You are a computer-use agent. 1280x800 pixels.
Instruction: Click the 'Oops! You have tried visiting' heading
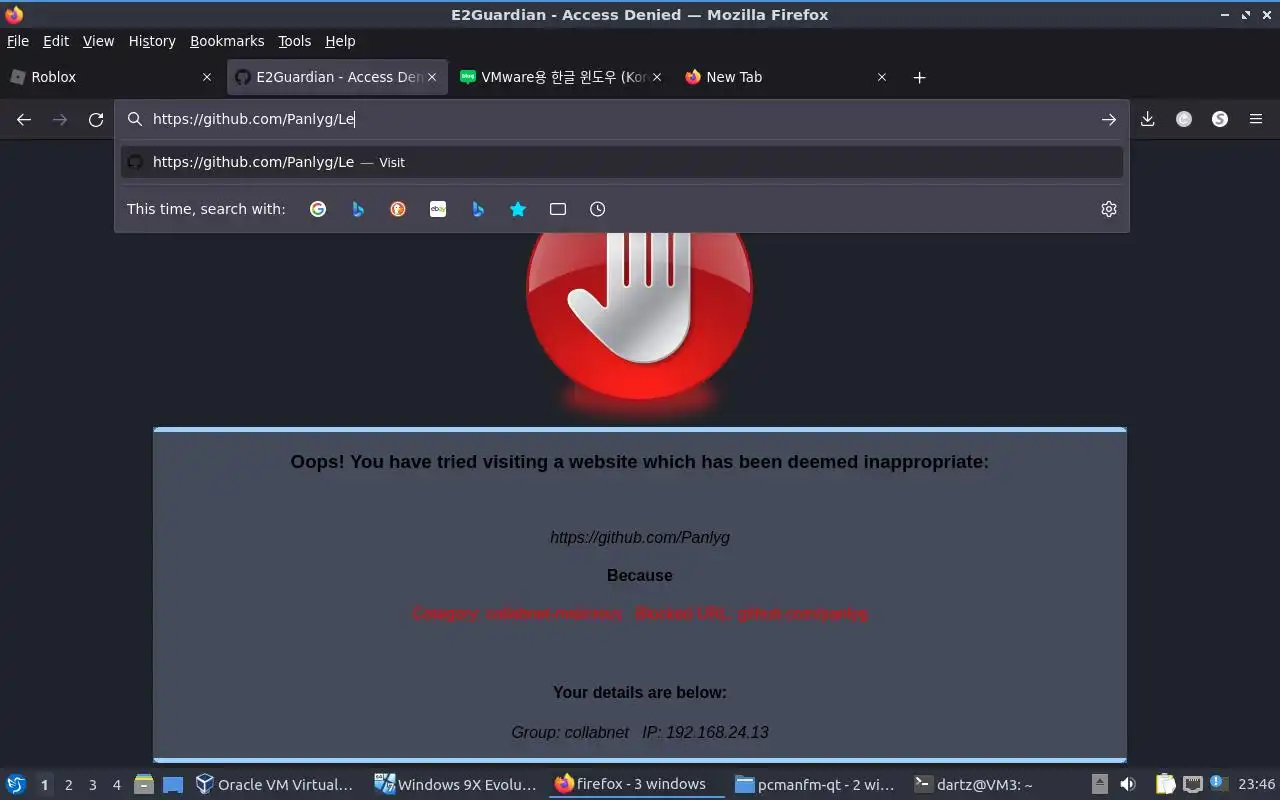[x=640, y=462]
